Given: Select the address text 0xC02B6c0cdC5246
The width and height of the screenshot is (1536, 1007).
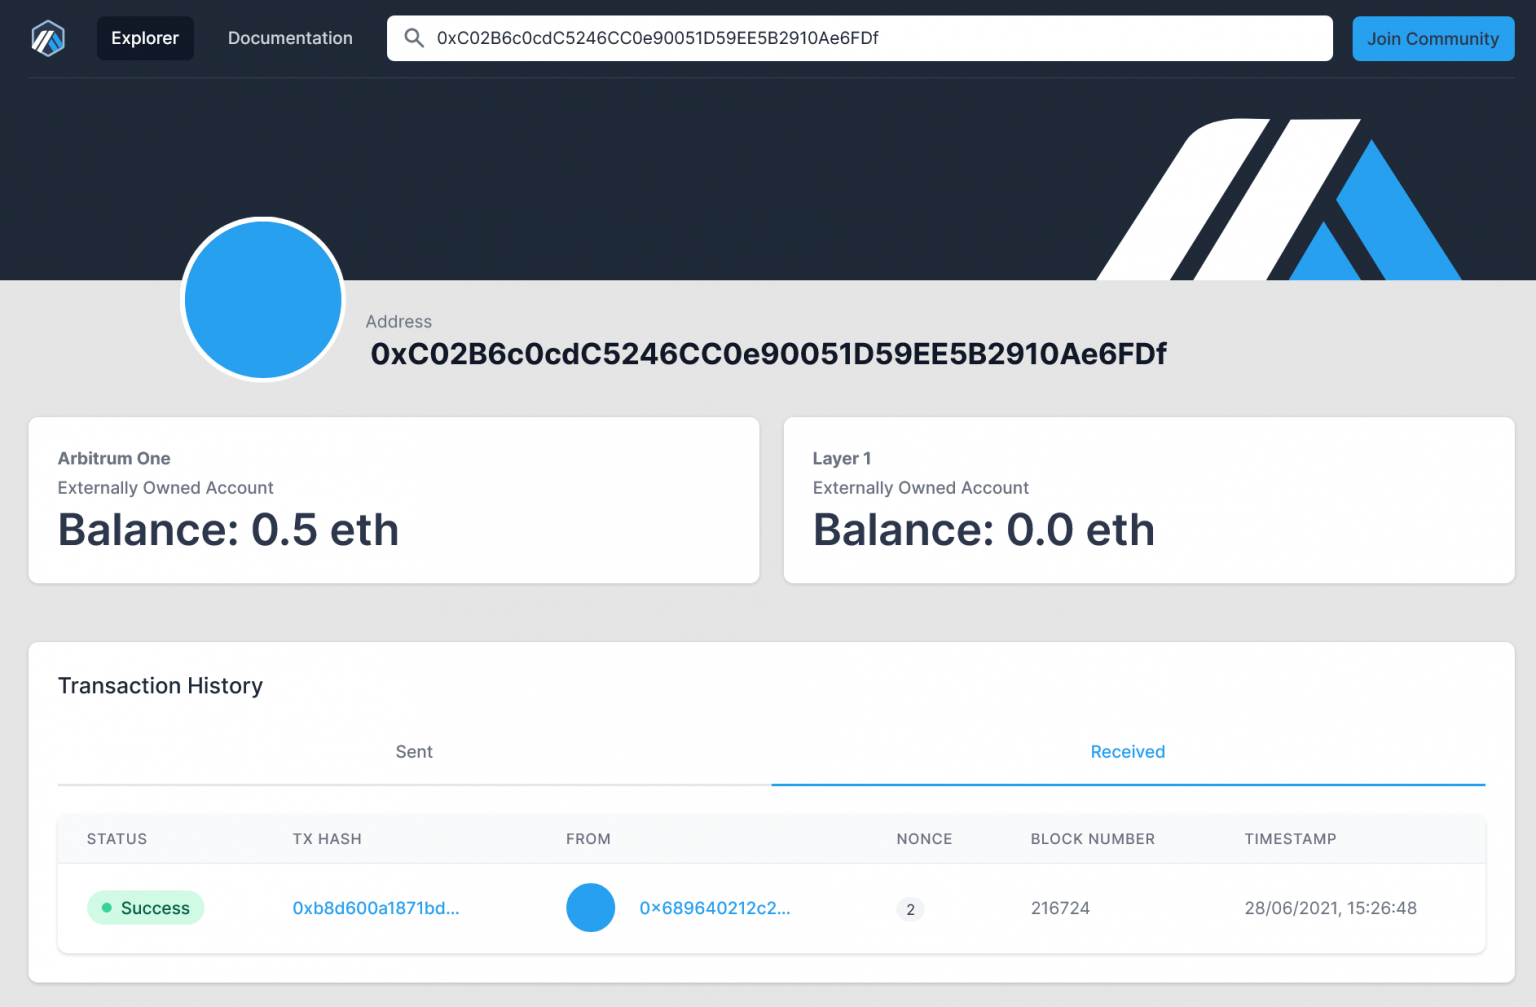Looking at the screenshot, I should click(767, 354).
